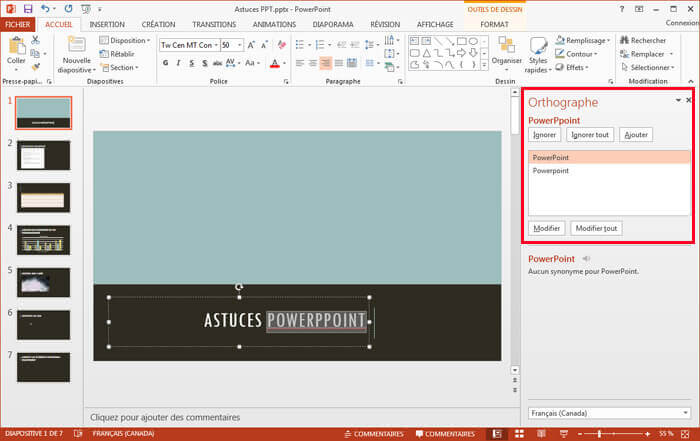Viewport: 700px width, 441px height.
Task: Open the Contour outline dropdown
Action: pos(576,54)
